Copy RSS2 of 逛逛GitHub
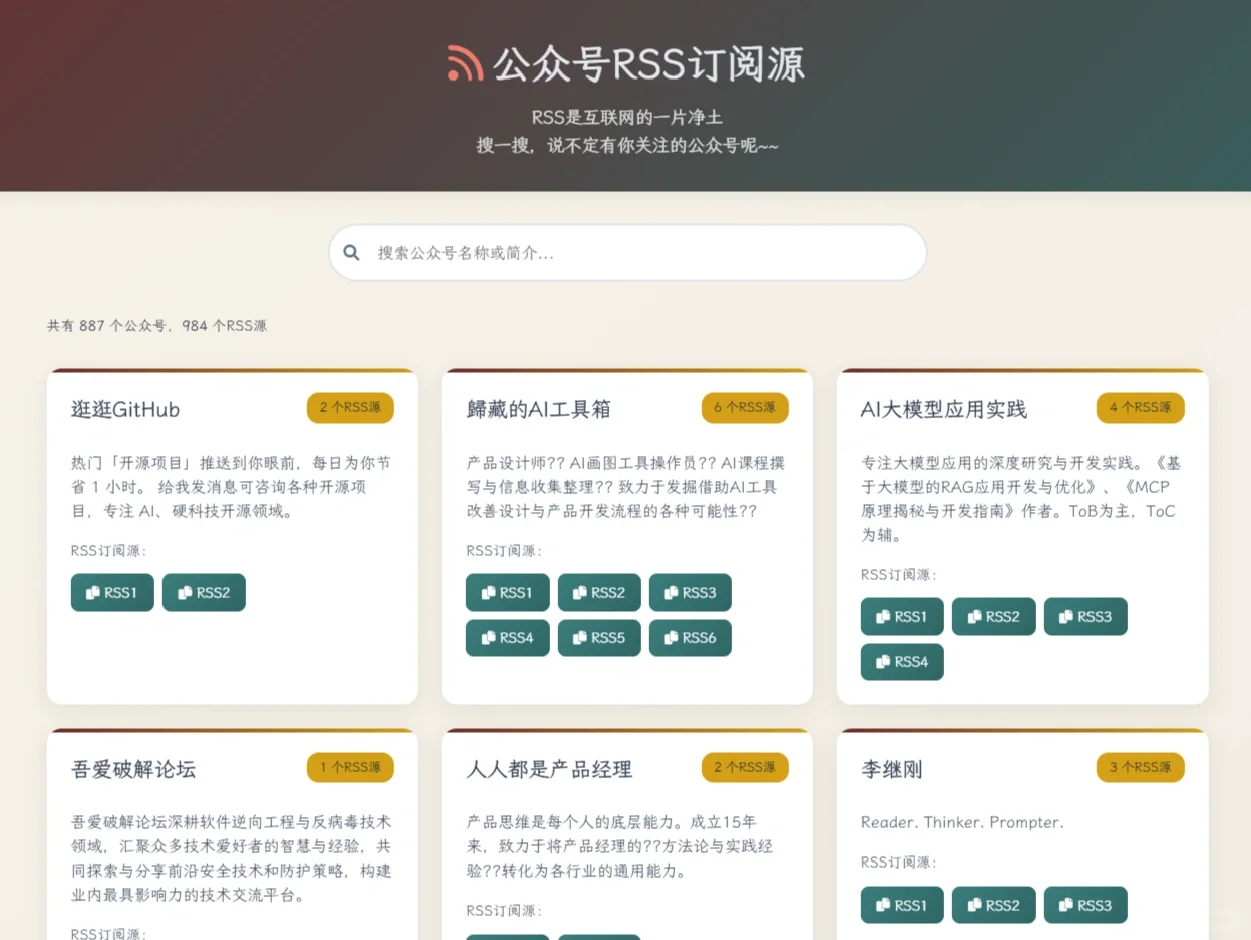Image resolution: width=1251 pixels, height=940 pixels. coord(204,592)
